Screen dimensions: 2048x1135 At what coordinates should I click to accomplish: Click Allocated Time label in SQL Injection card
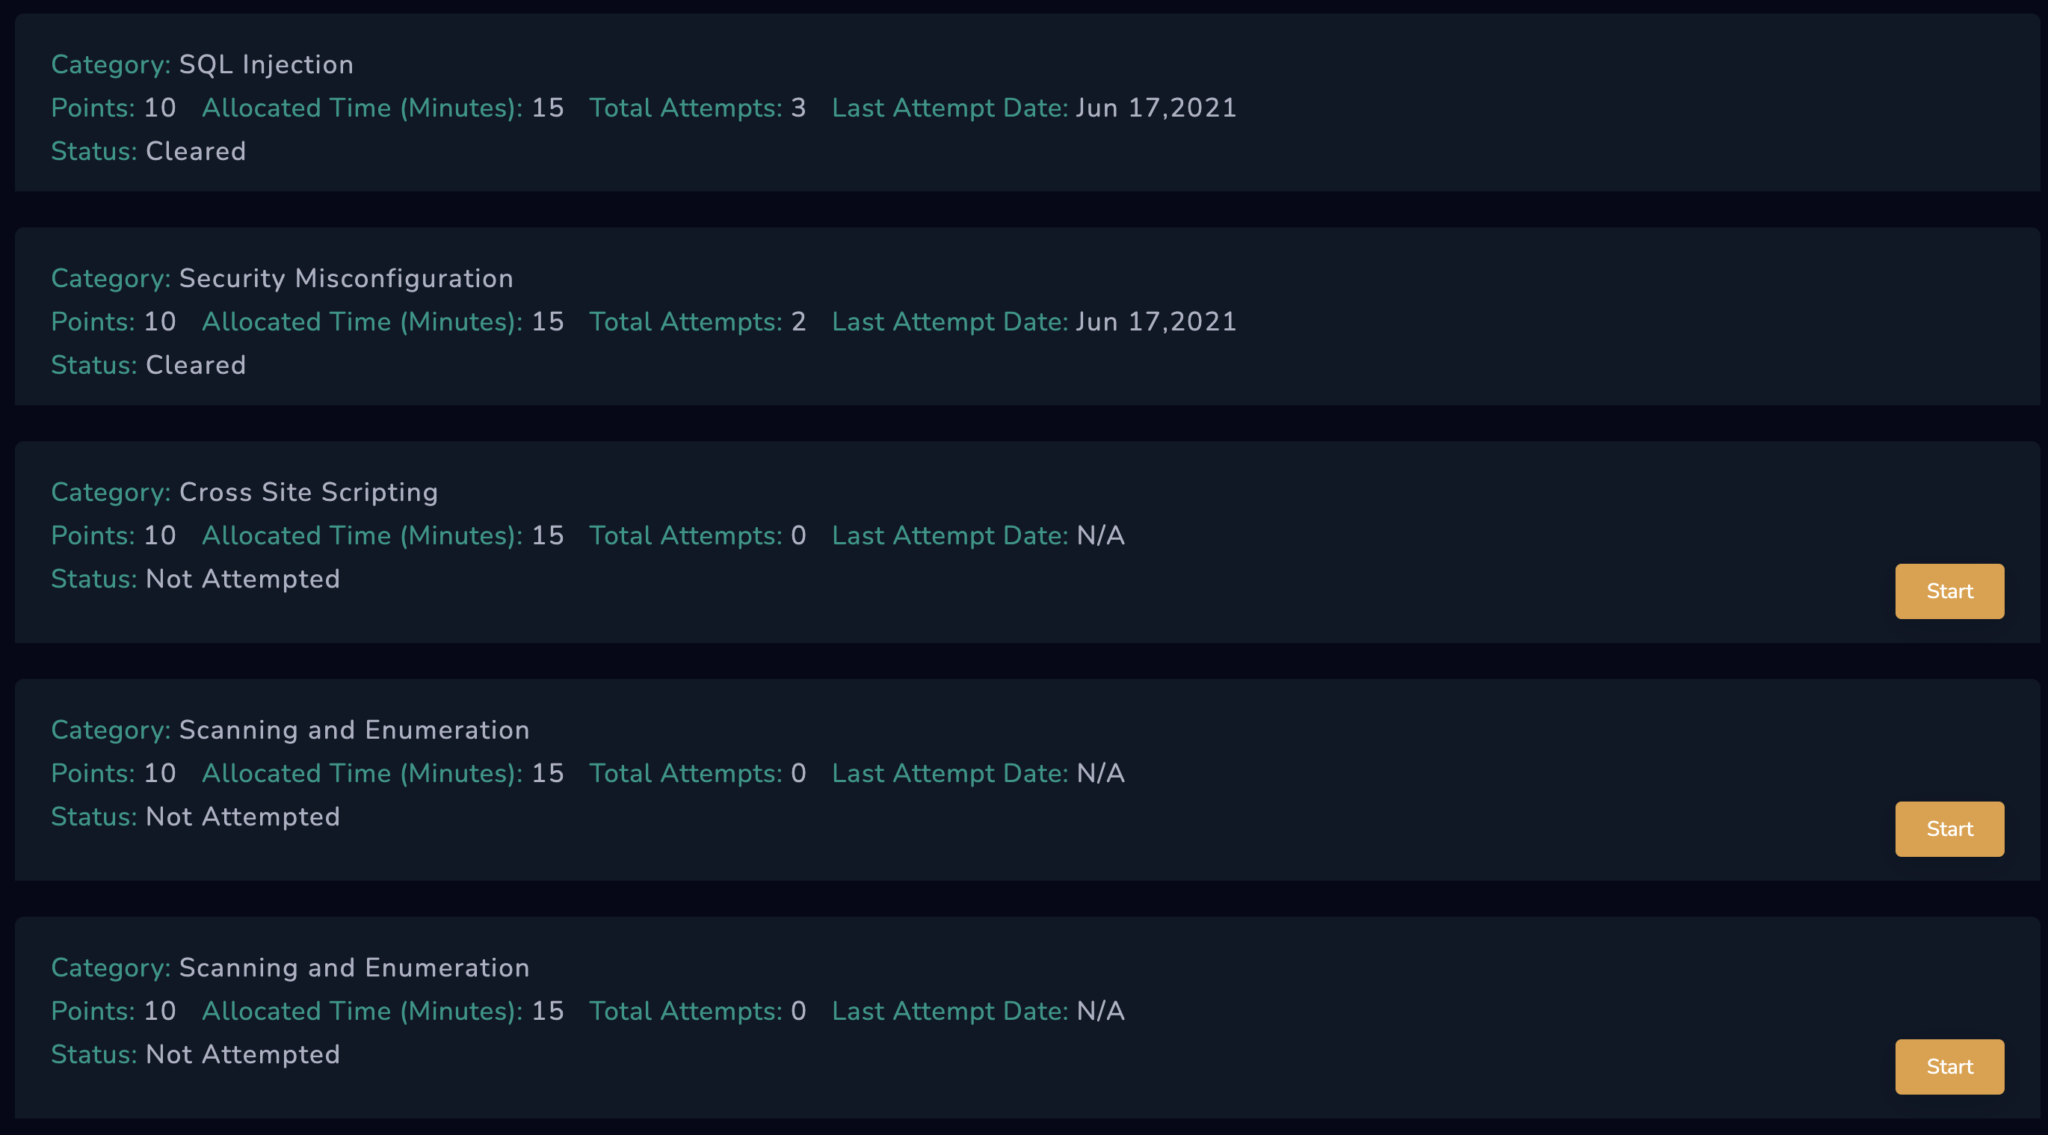click(x=361, y=108)
